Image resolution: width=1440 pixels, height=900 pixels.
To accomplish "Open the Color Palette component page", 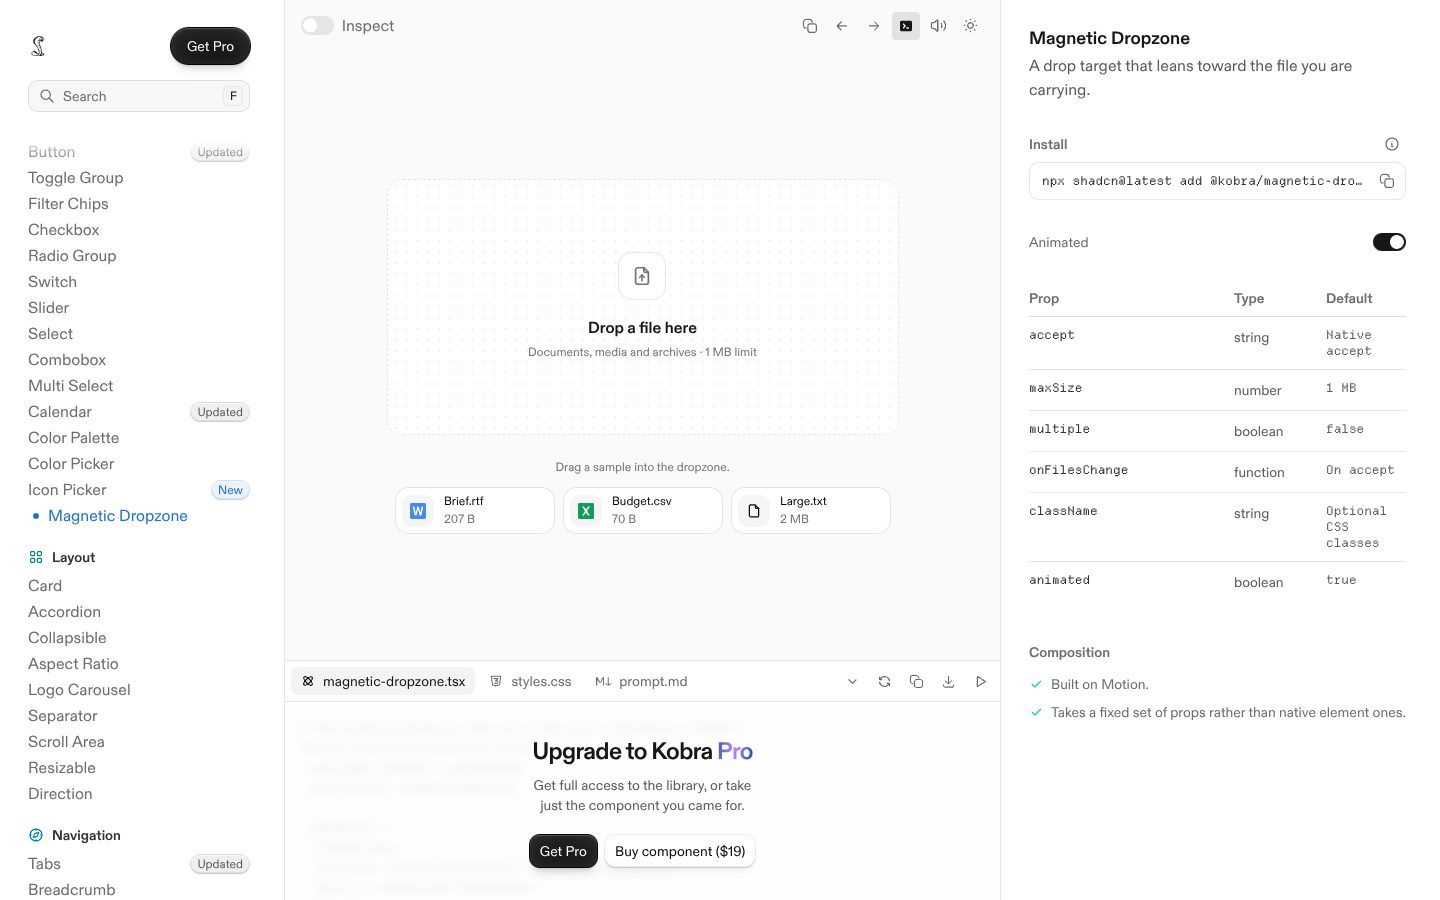I will (x=74, y=438).
